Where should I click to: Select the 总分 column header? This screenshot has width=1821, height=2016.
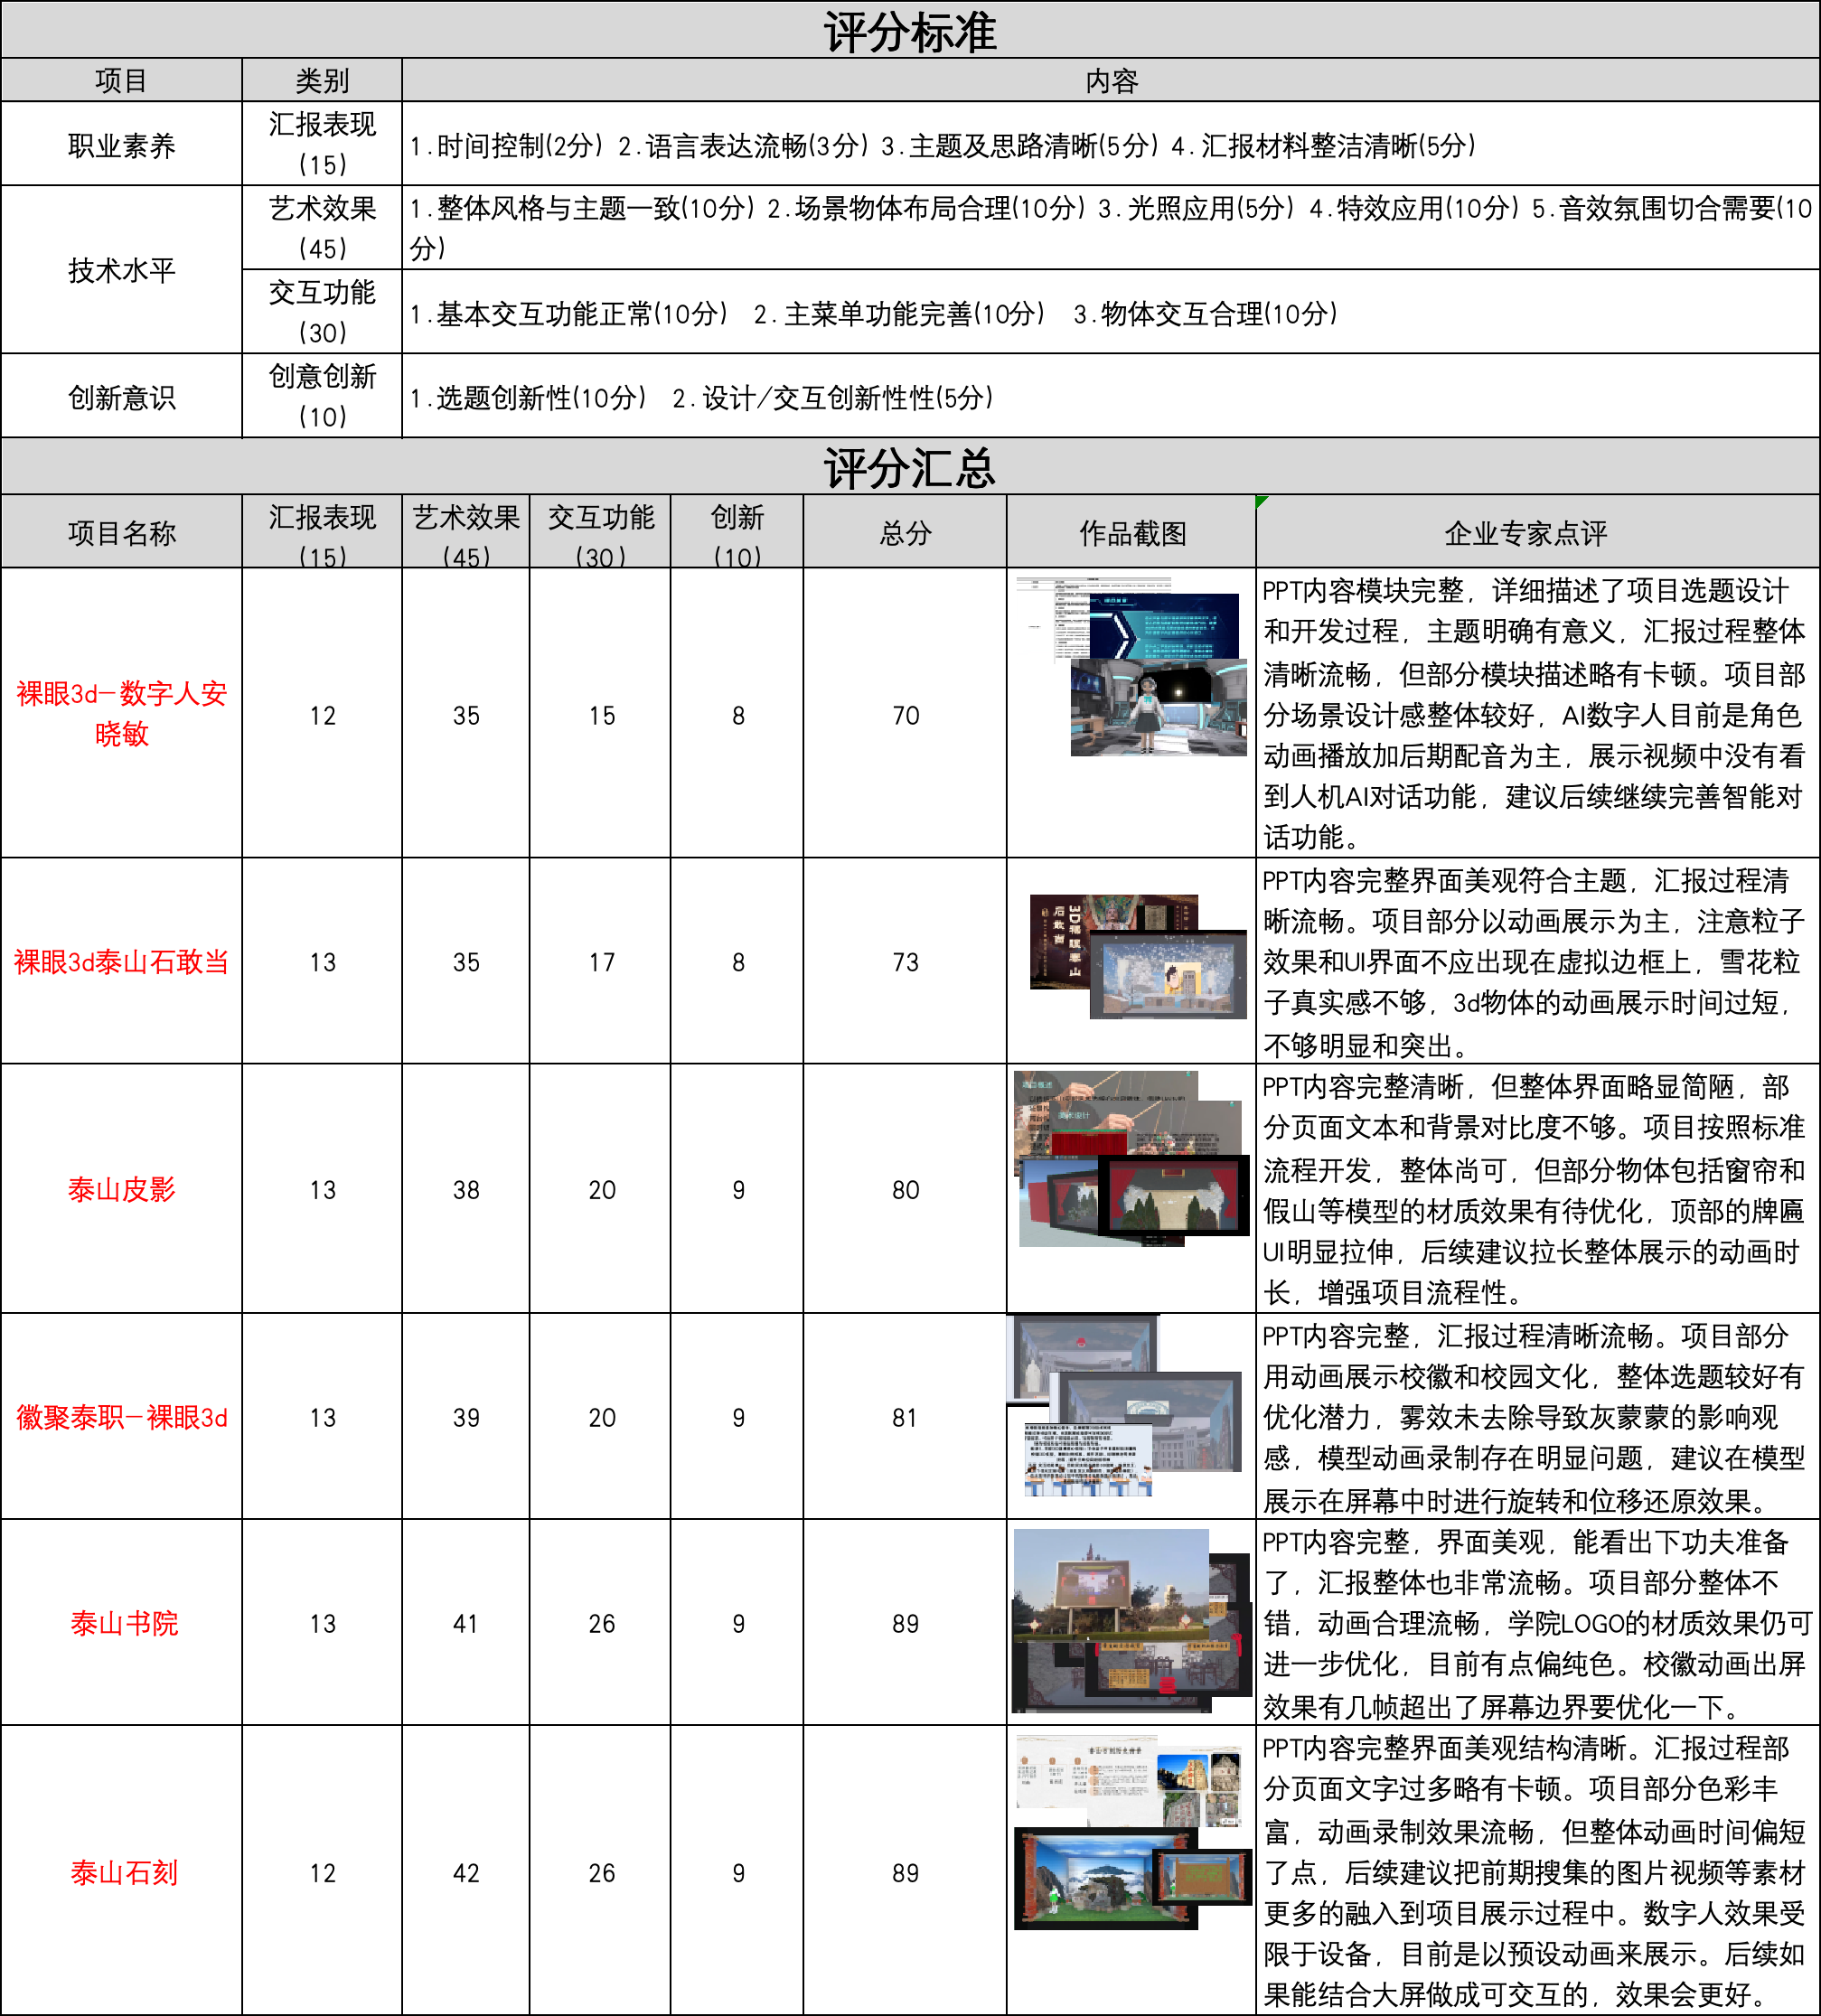904,533
